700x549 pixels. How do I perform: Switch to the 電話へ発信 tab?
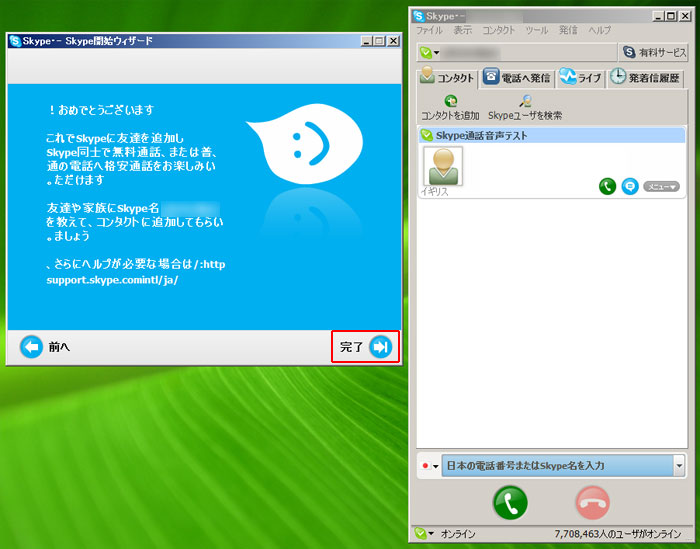(x=517, y=78)
